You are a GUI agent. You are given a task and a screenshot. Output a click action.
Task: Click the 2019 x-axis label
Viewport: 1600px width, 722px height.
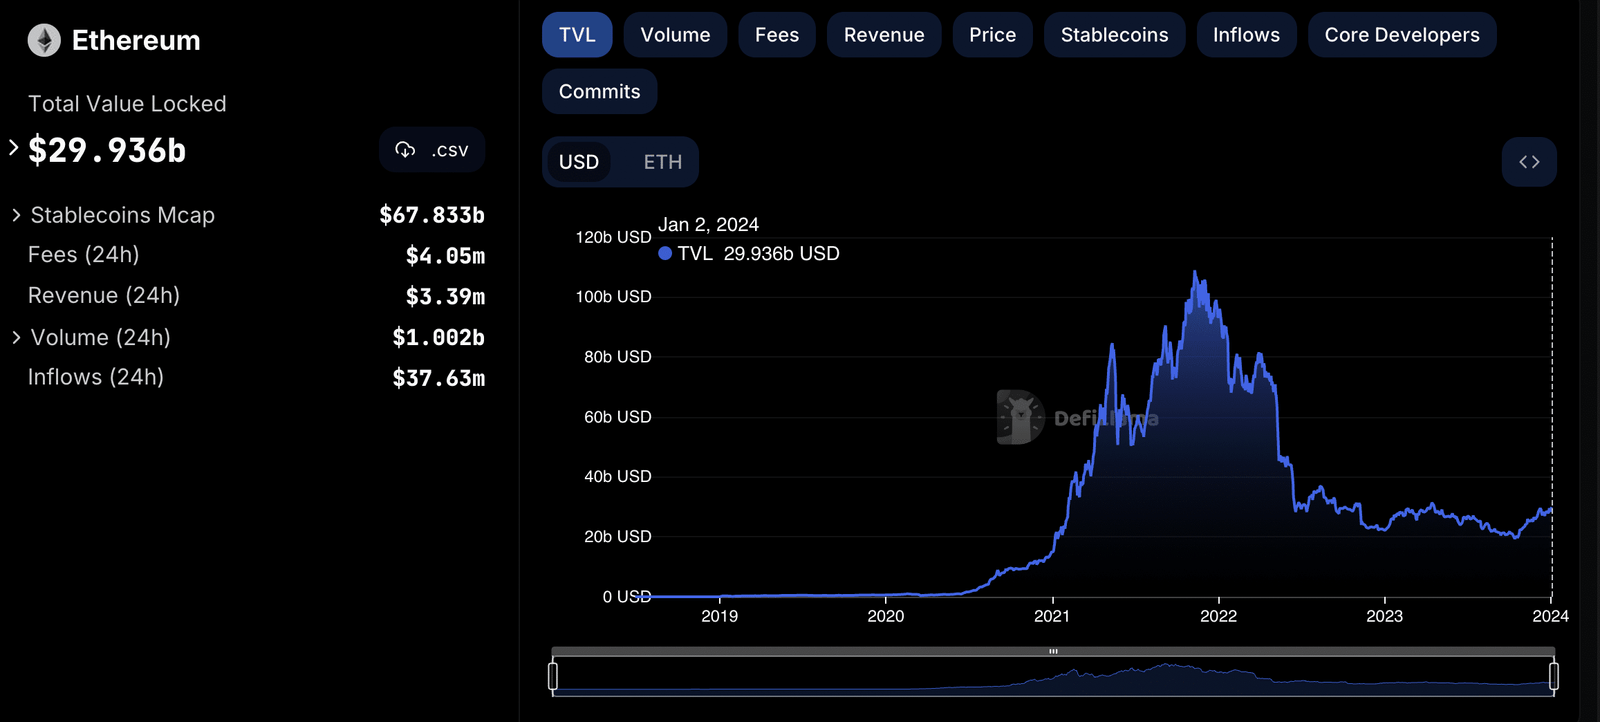(720, 616)
